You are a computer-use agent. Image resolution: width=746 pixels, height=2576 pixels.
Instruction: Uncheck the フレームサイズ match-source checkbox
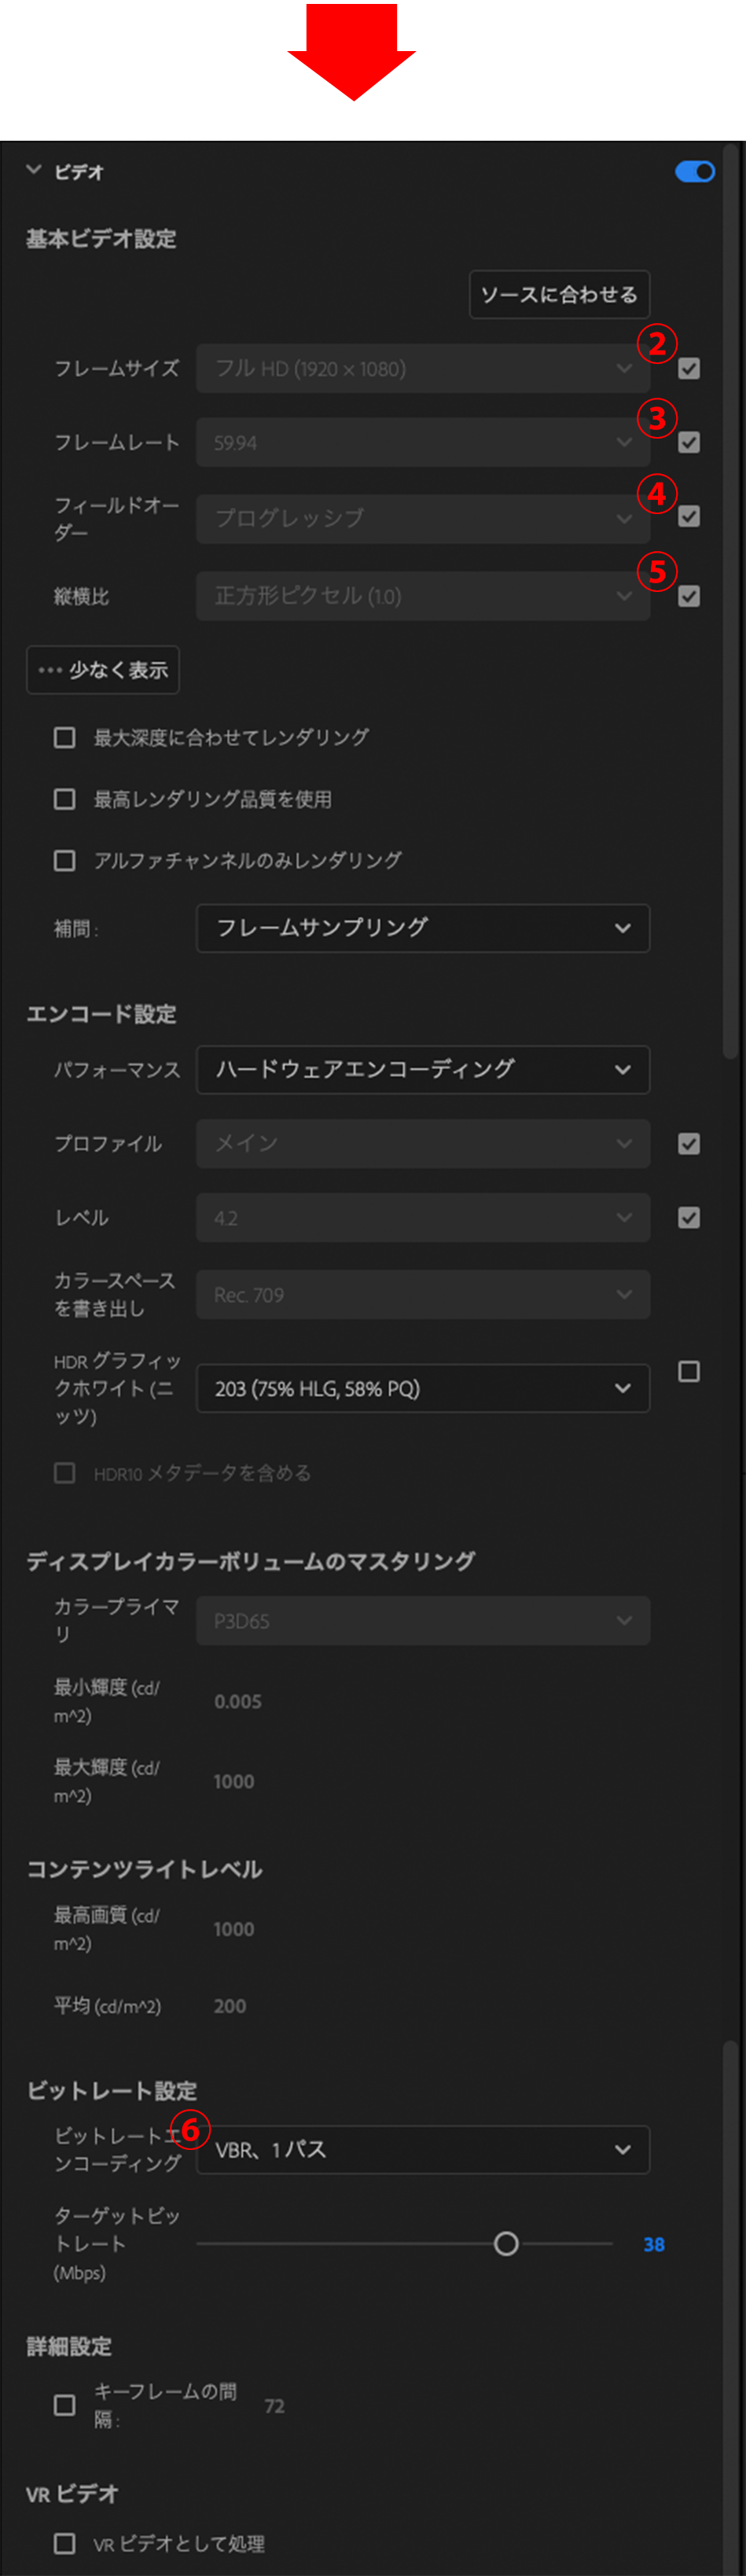689,369
